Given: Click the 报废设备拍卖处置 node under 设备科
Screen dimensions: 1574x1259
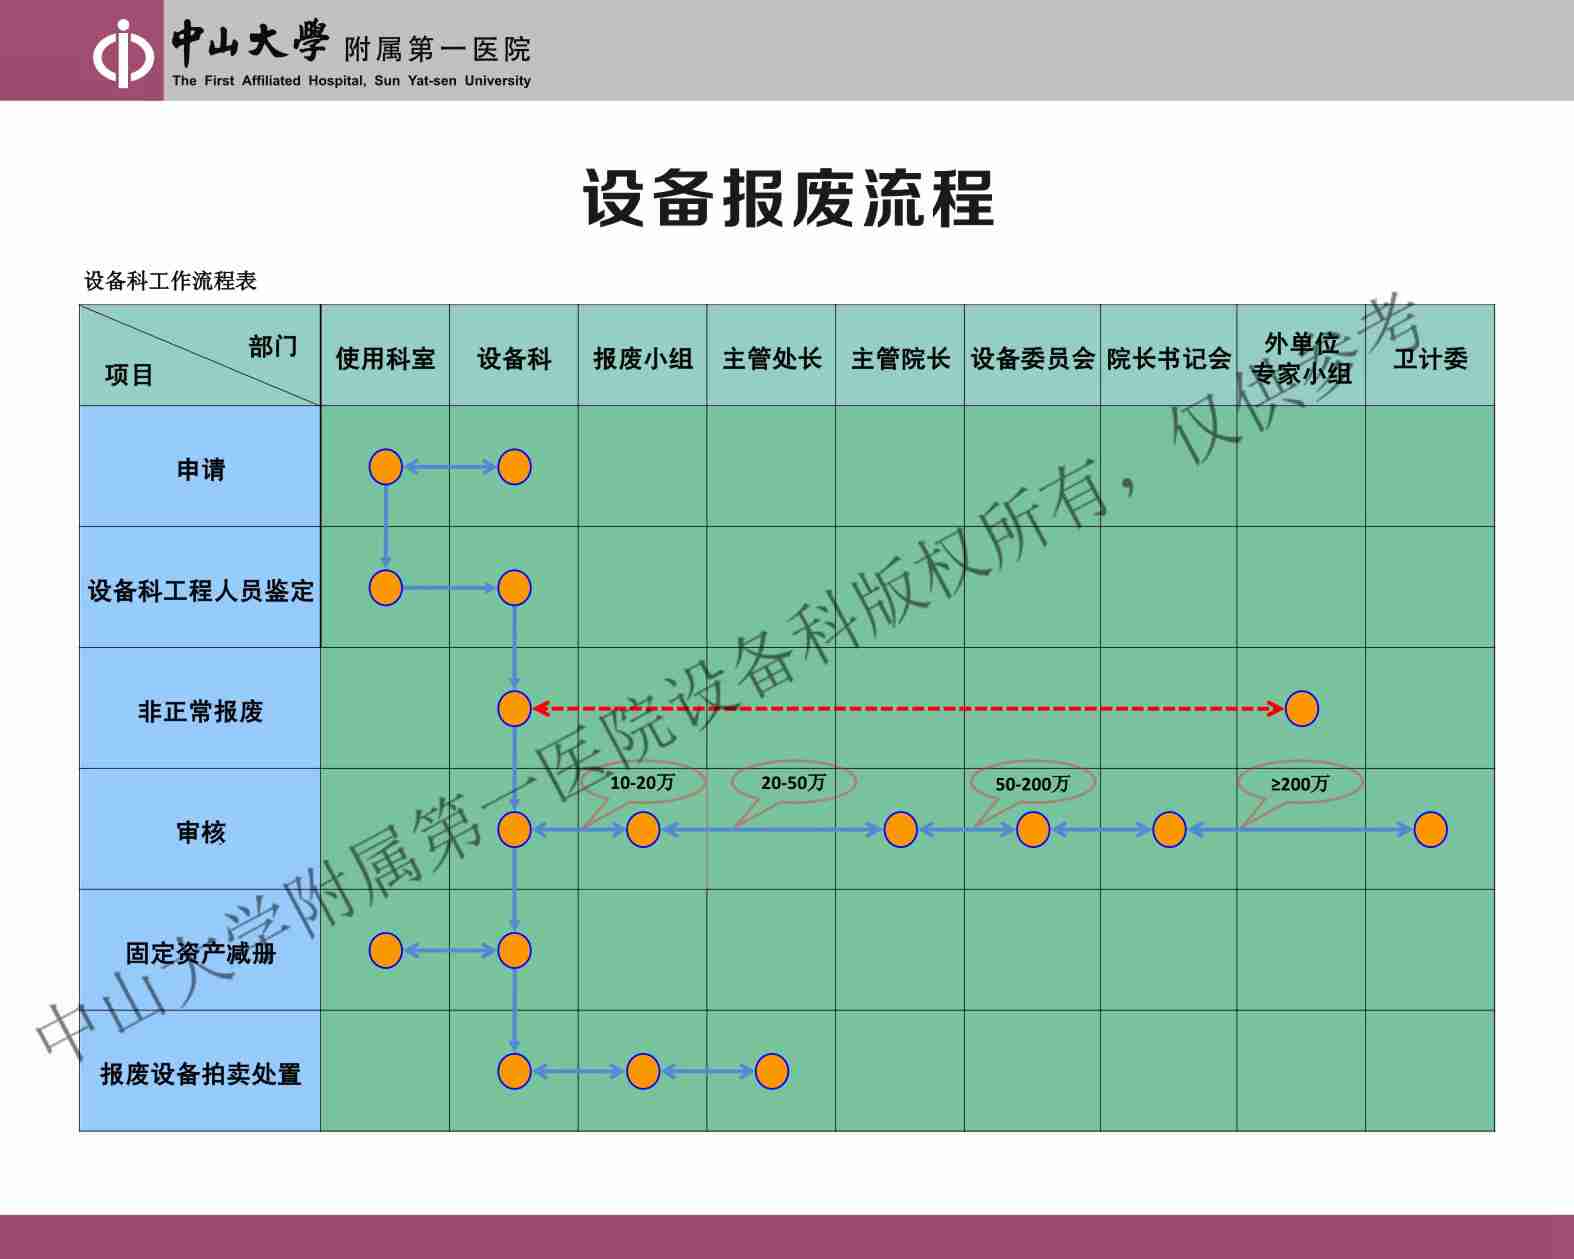Looking at the screenshot, I should (x=514, y=1072).
